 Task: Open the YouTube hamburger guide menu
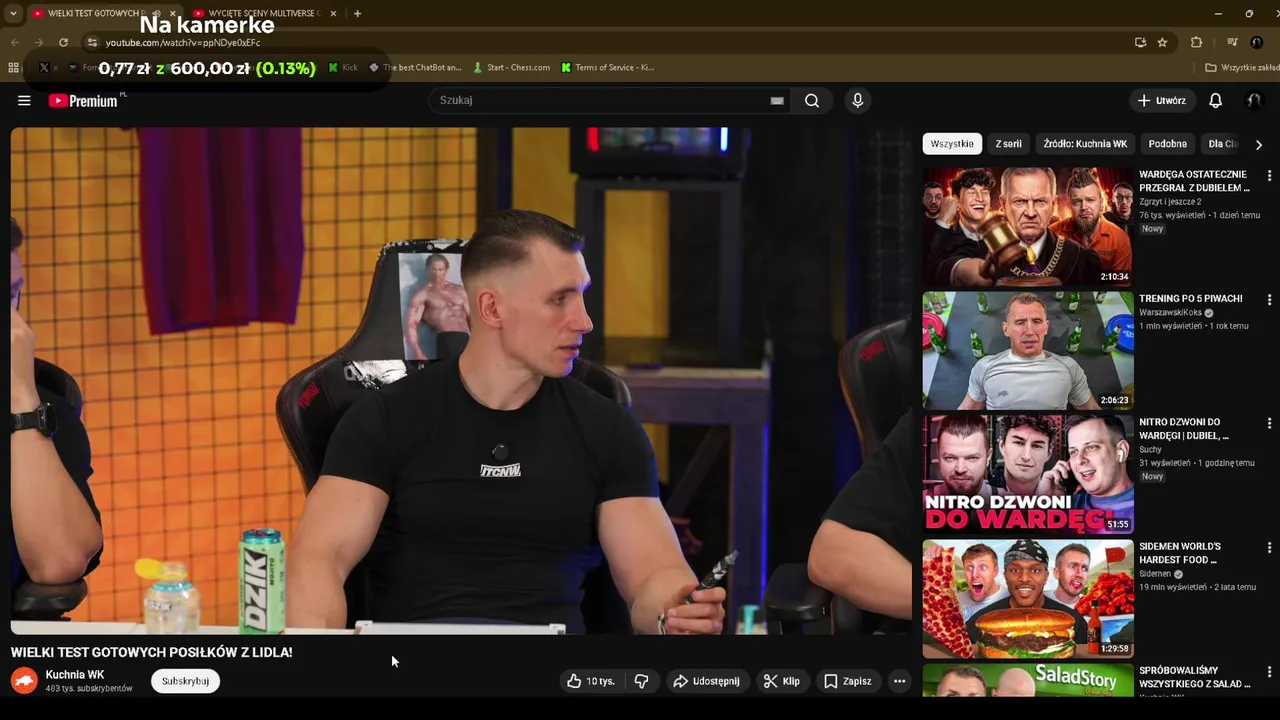coord(24,100)
